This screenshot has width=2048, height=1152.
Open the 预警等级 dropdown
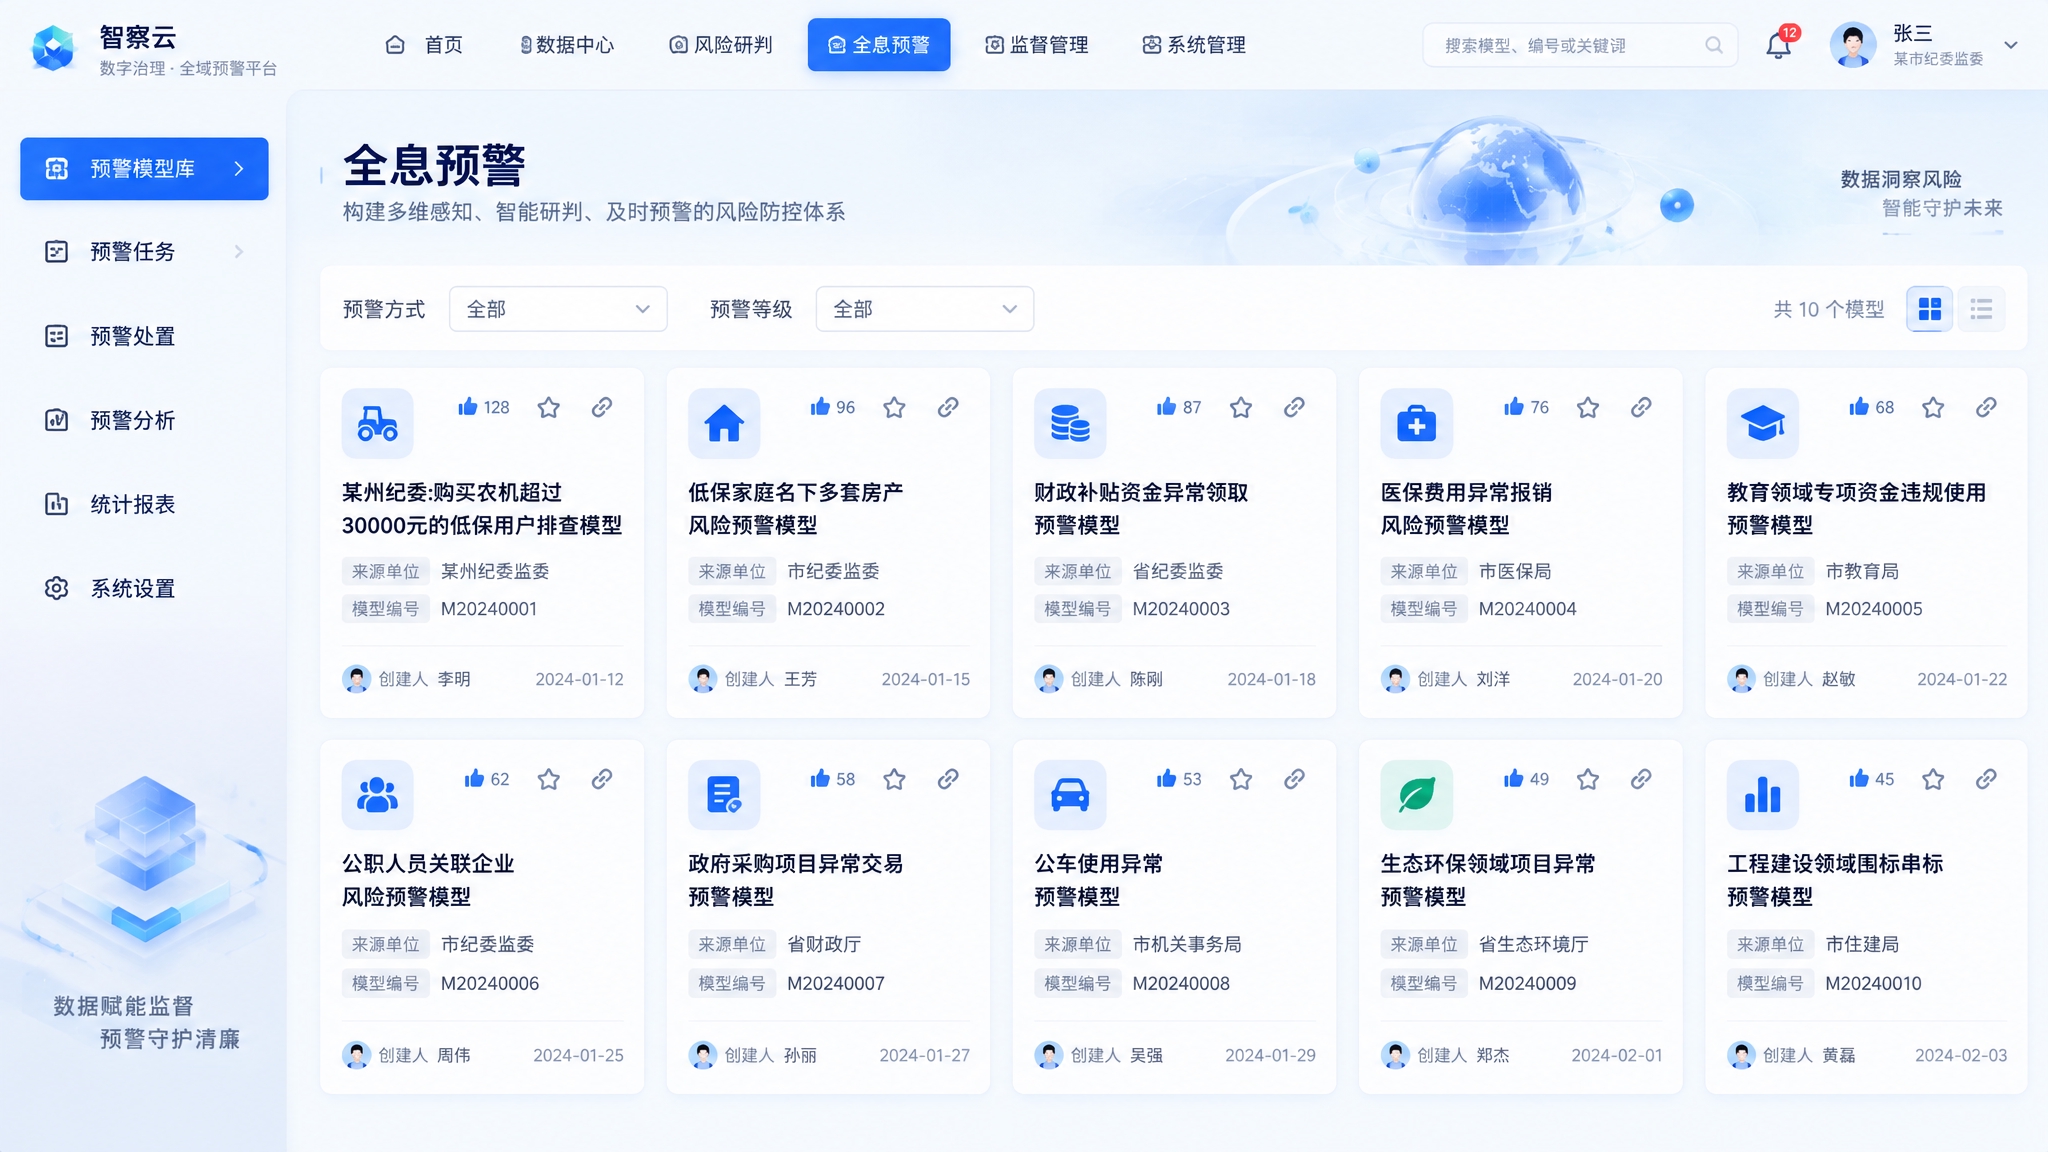925,309
